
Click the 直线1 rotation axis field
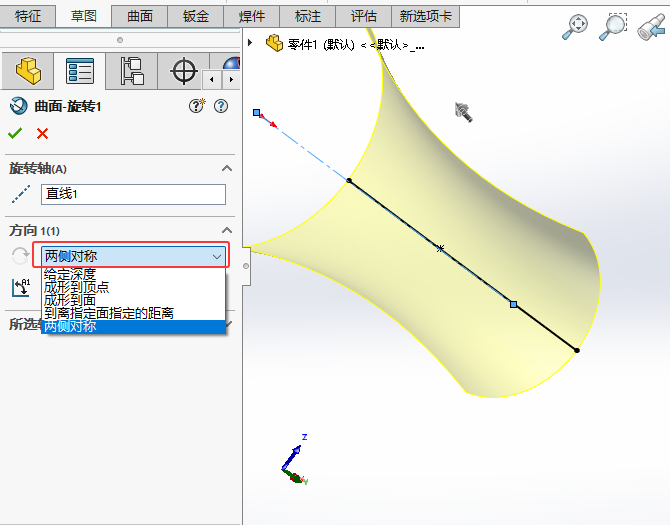click(133, 194)
